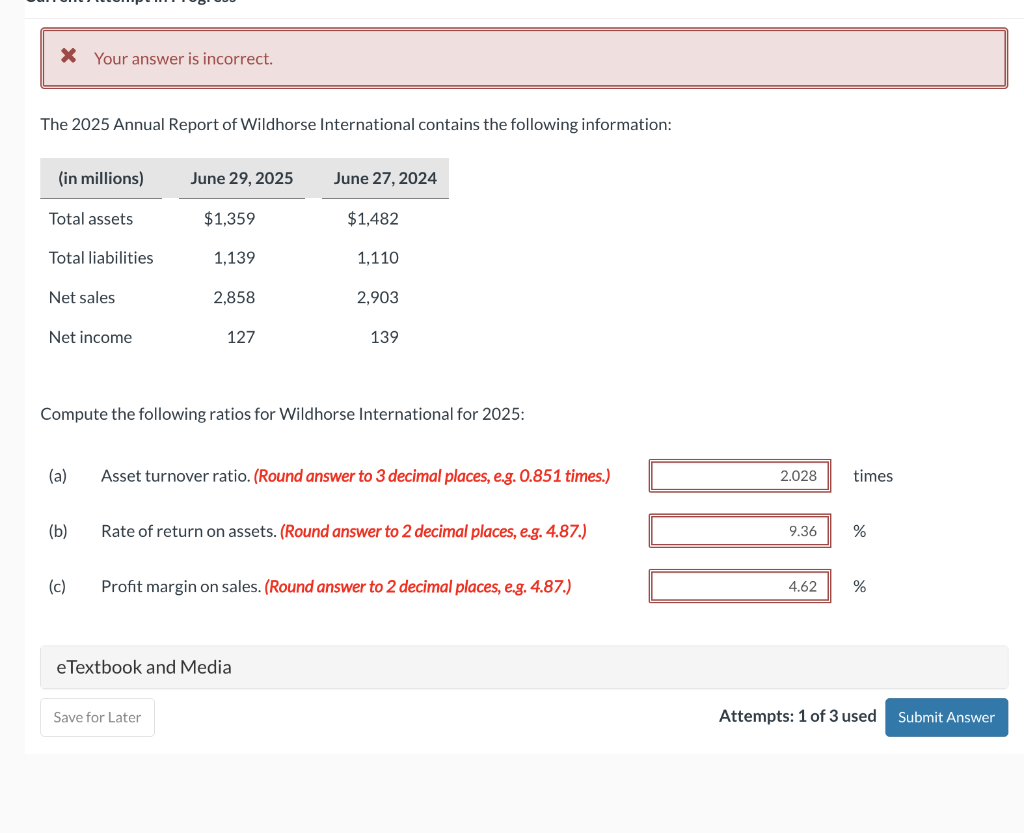The image size is (1024, 833).
Task: Click the June 29, 2025 column header
Action: (x=242, y=178)
